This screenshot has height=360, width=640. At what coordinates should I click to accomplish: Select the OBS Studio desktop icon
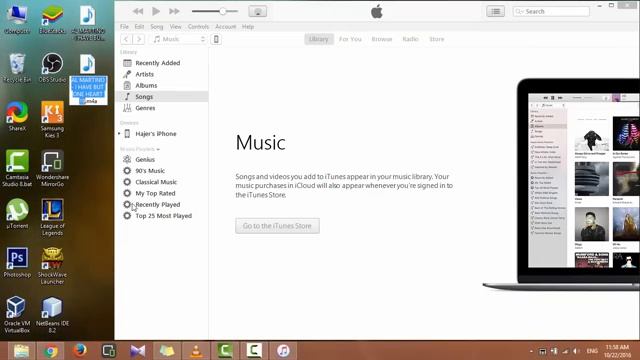point(52,68)
